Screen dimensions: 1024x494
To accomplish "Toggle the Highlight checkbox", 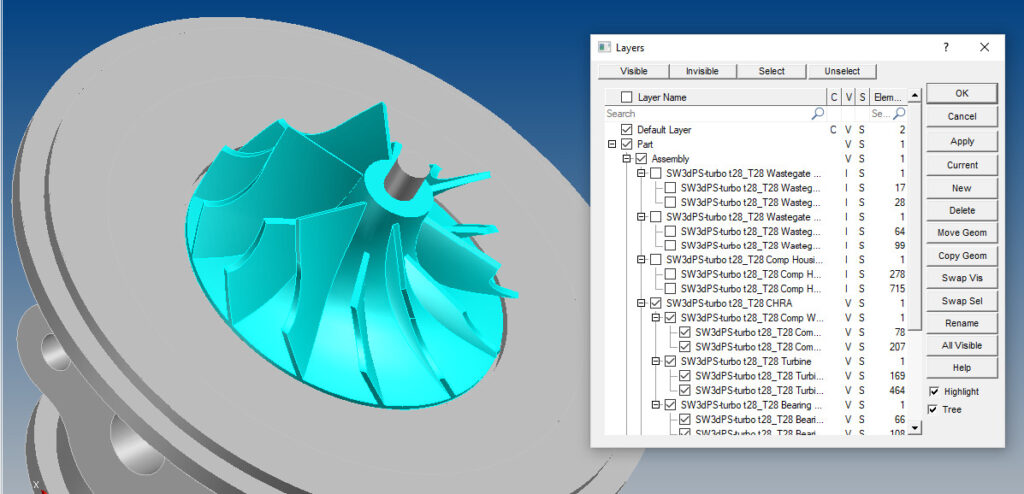I will tap(935, 391).
